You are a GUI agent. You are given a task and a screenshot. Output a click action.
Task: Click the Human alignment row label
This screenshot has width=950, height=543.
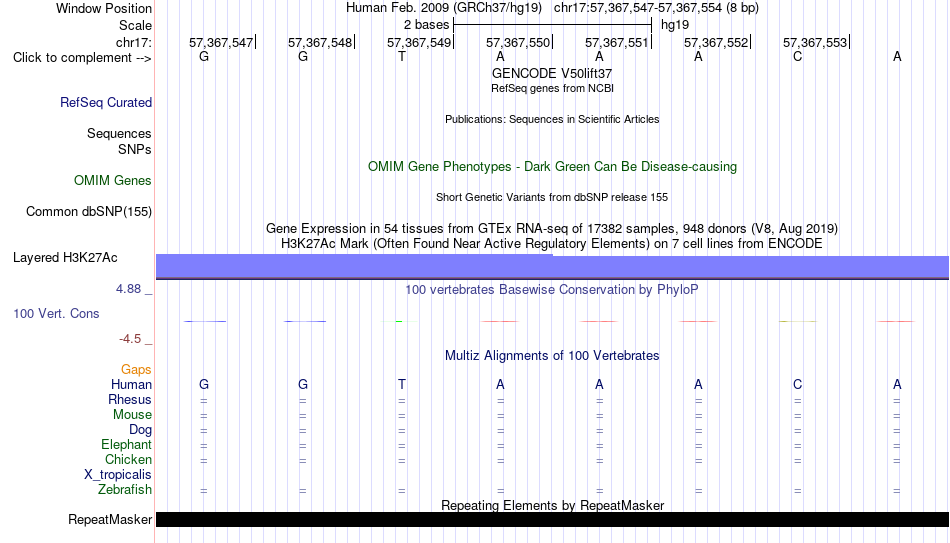coord(131,385)
